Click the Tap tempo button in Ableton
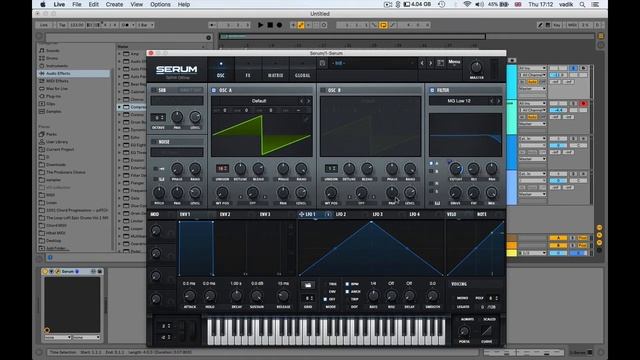640x360 pixels. point(62,25)
